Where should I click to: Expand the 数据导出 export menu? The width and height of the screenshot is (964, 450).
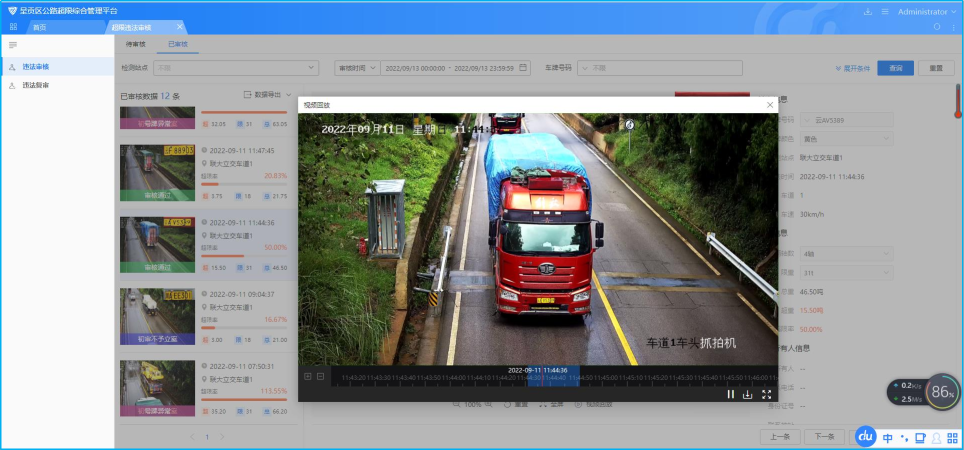click(x=268, y=95)
